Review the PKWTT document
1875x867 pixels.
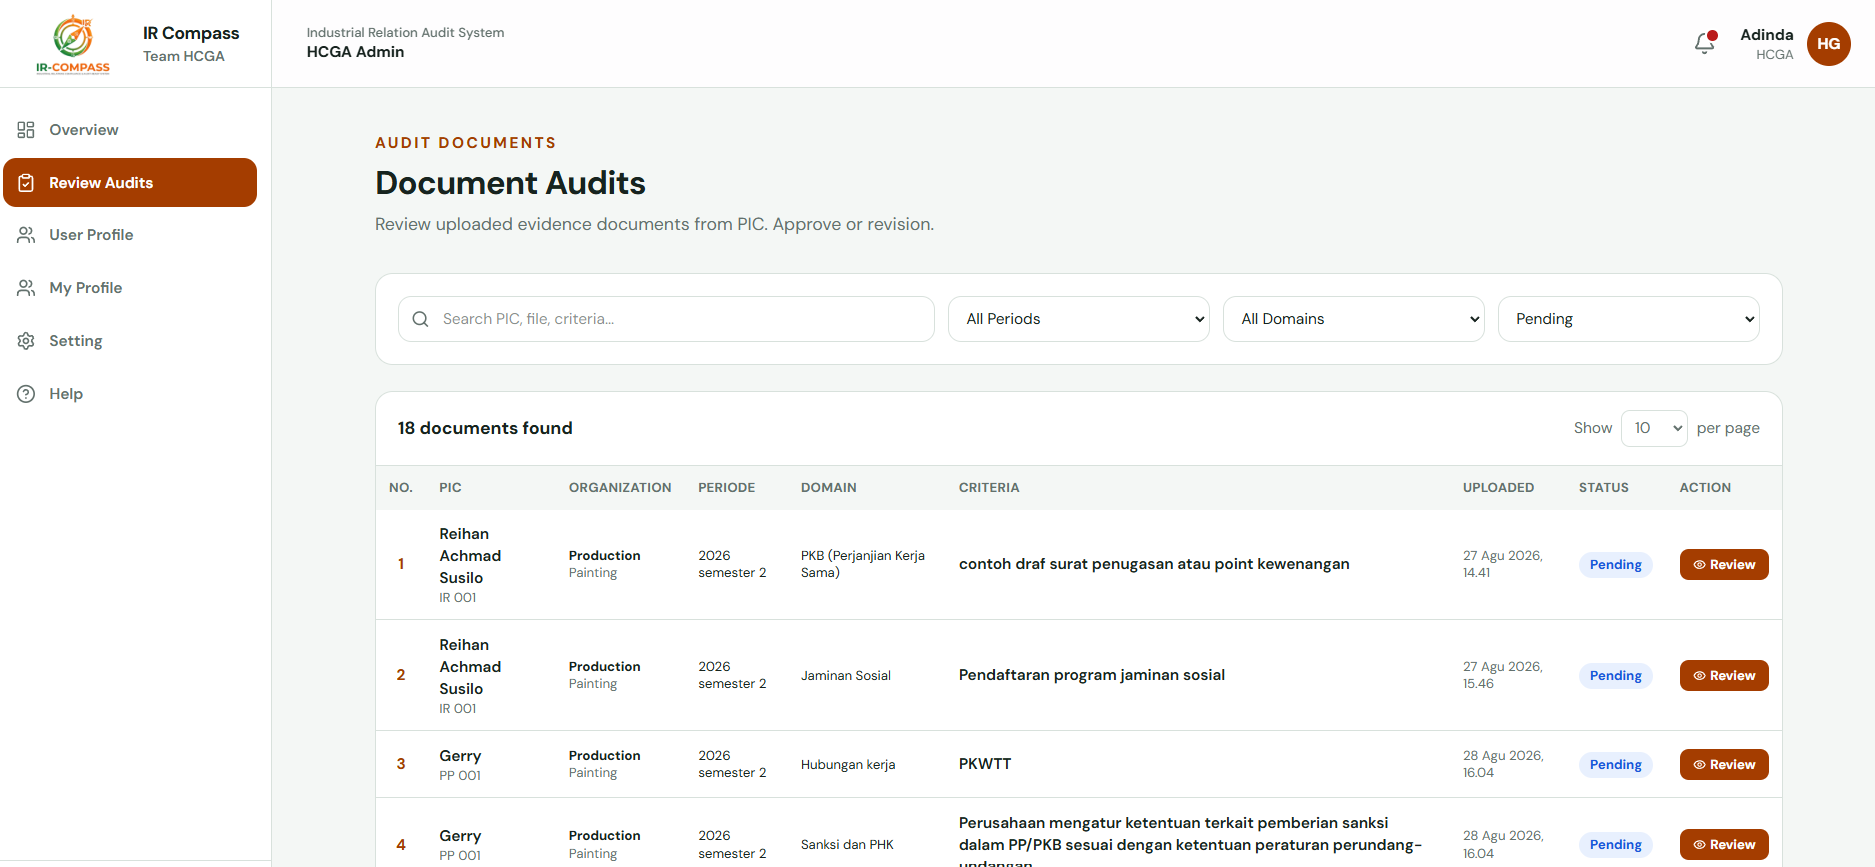(x=1724, y=765)
